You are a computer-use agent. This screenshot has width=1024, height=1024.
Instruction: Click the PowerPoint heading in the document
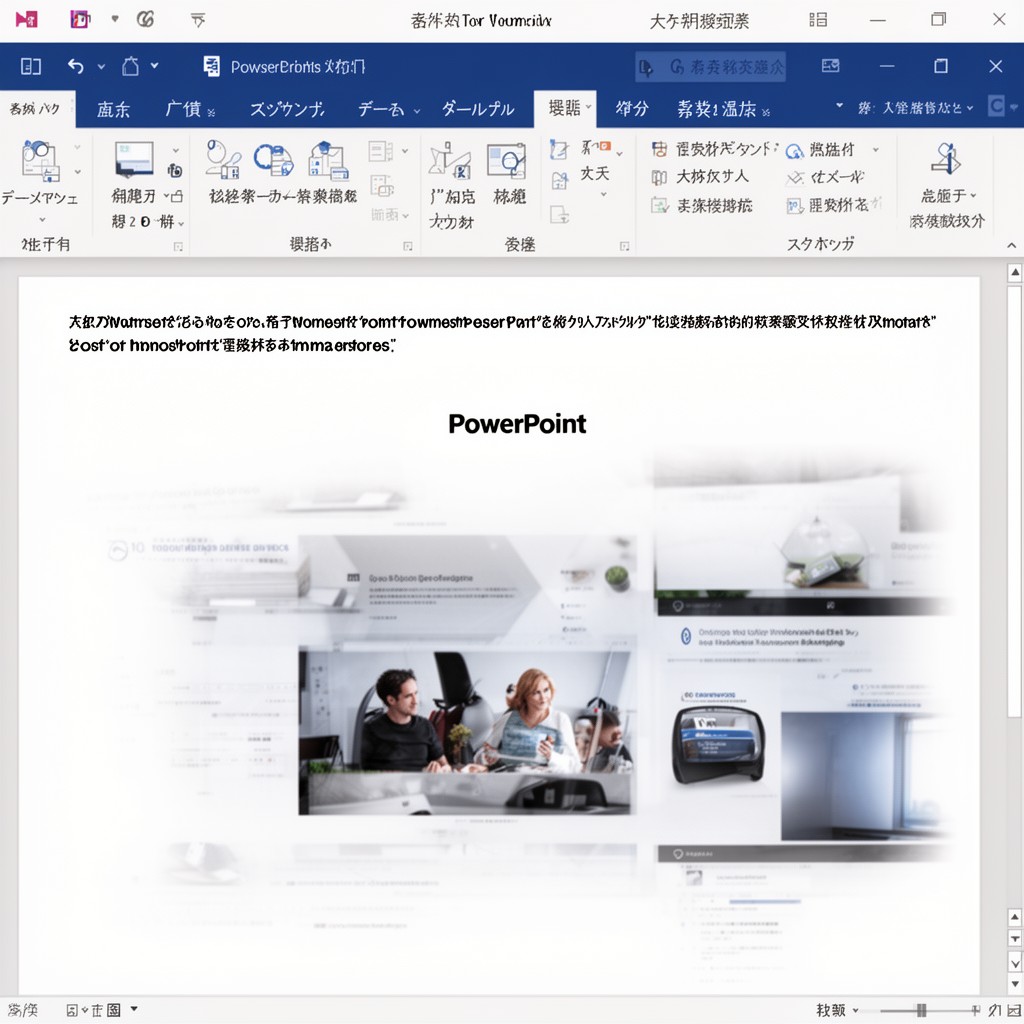click(x=517, y=424)
